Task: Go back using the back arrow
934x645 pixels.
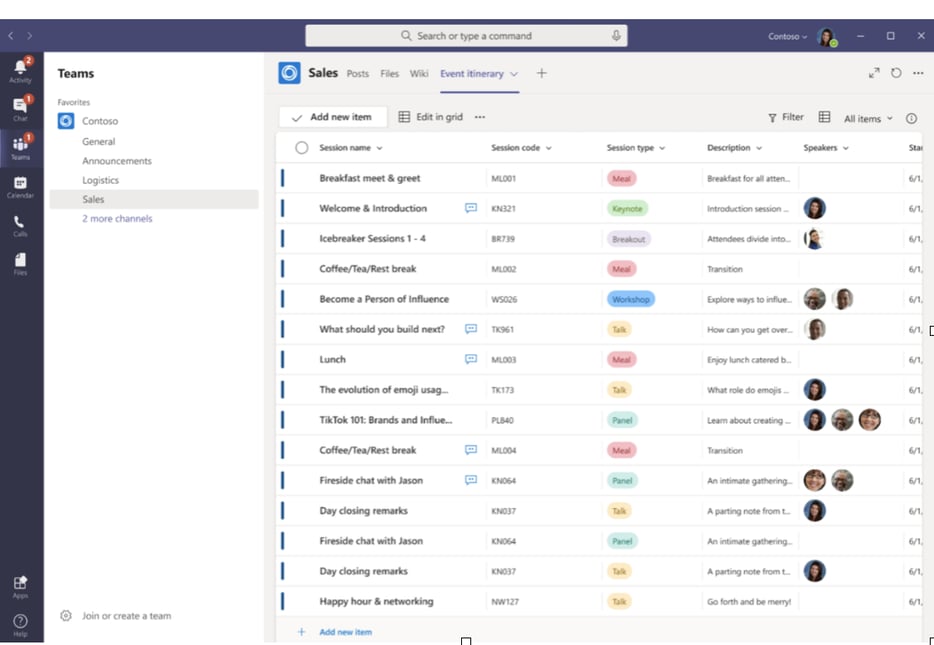Action: 11,36
